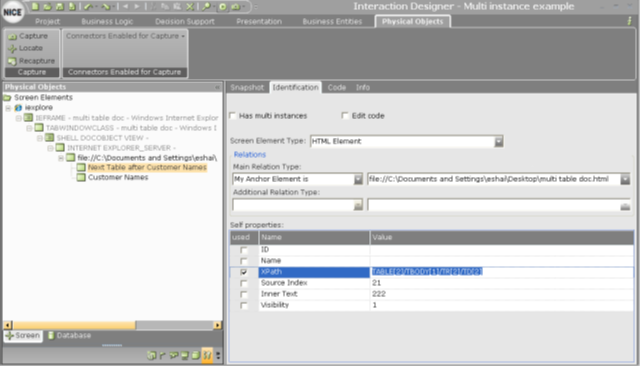This screenshot has height=366, width=640.
Task: Click the New document toolbar icon
Action: 35,6
